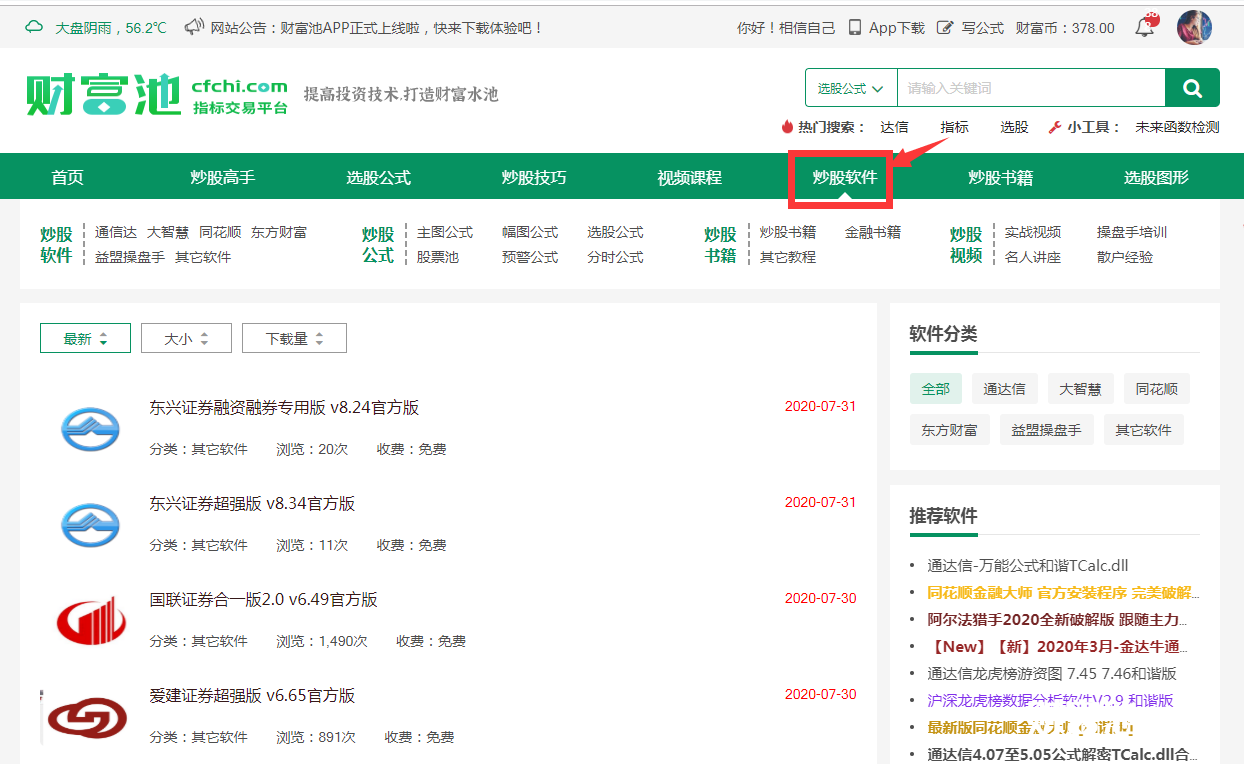Viewport: 1244px width, 764px height.
Task: Click the weather cloud icon
Action: click(x=34, y=27)
